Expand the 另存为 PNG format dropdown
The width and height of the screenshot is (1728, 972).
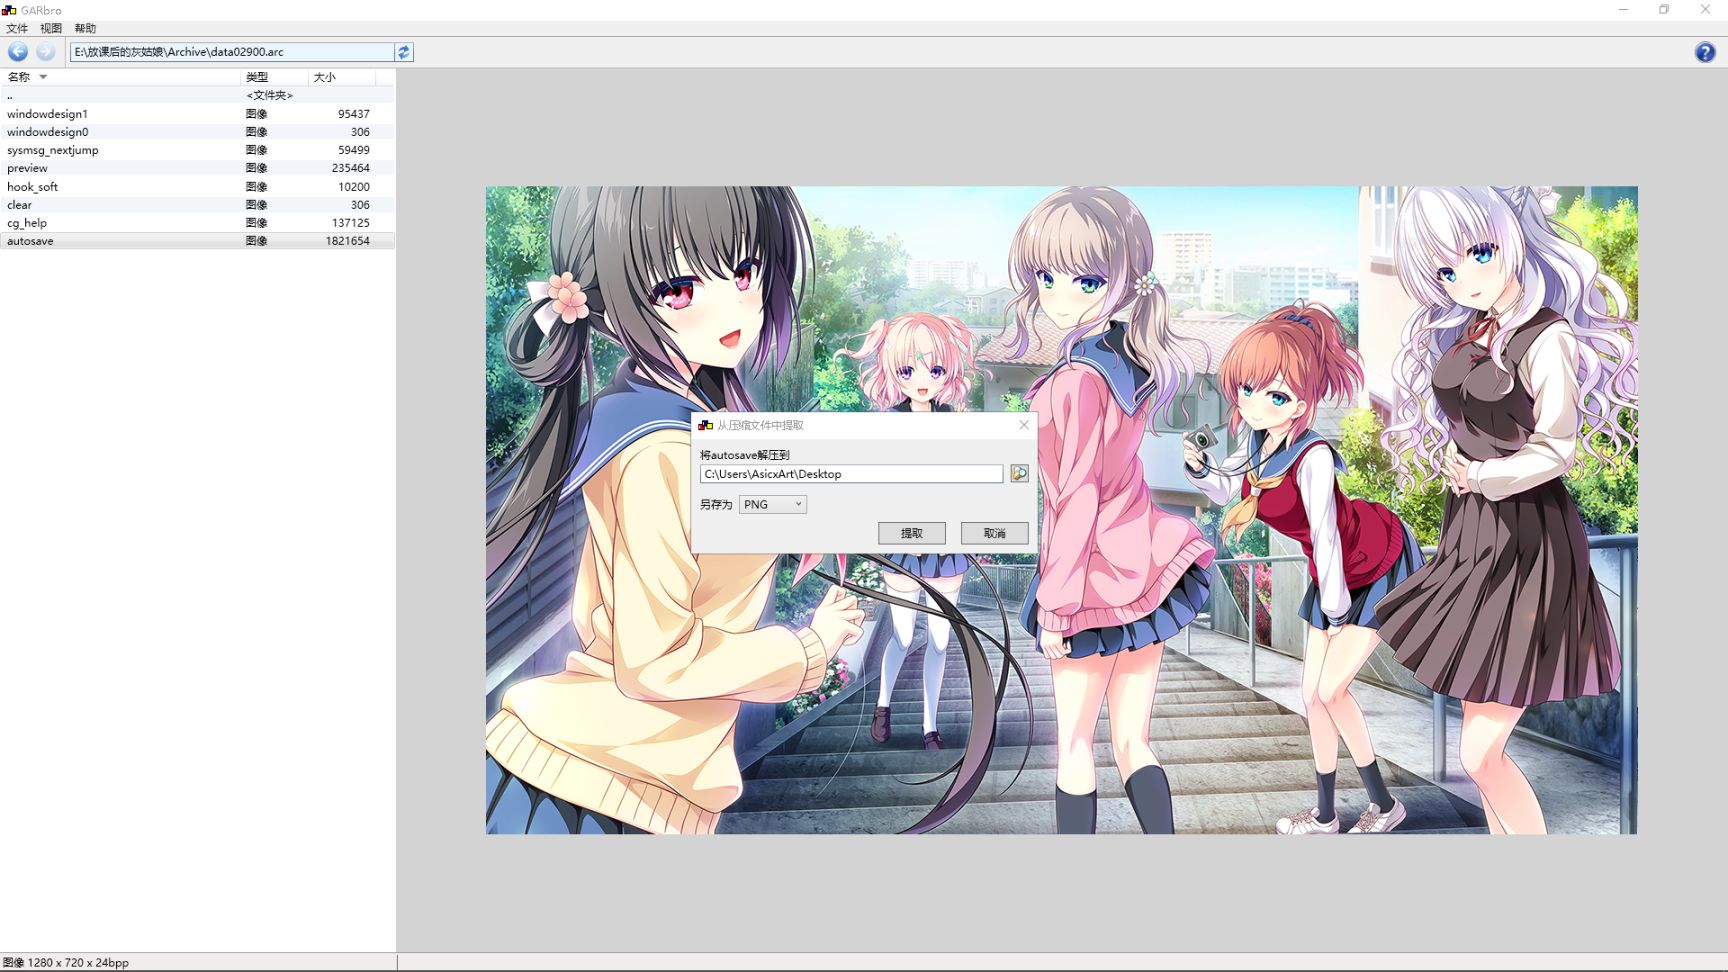pyautogui.click(x=773, y=504)
